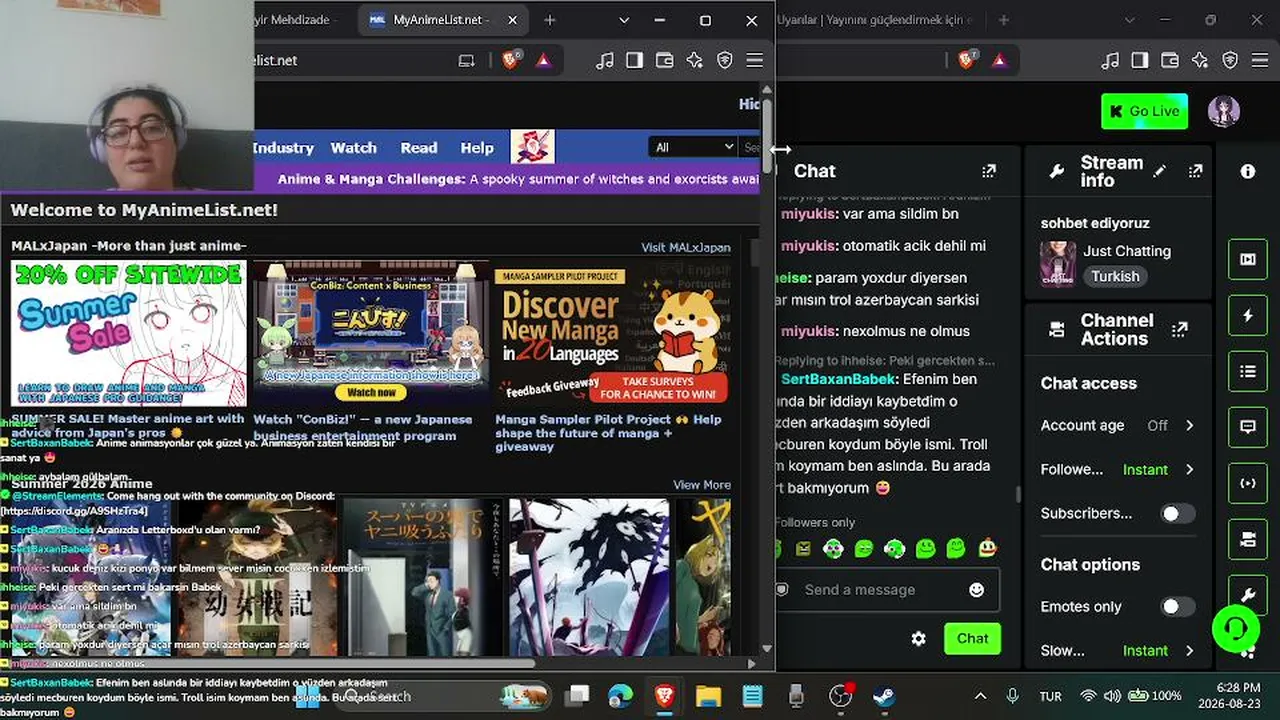This screenshot has width=1280, height=720.
Task: Click the list icon in Kick sidebar
Action: coord(1248,372)
